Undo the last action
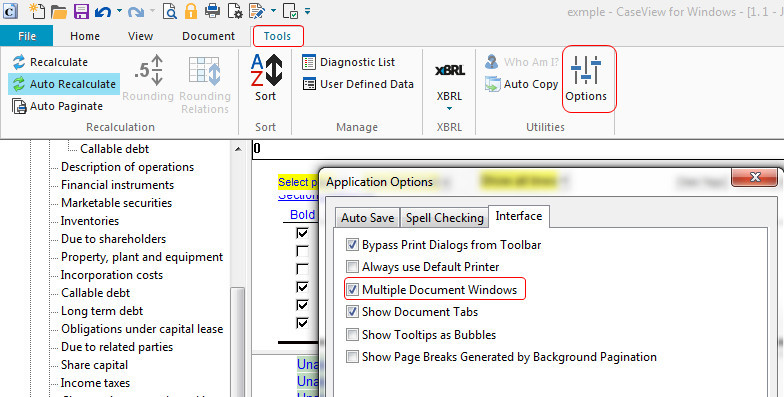This screenshot has width=784, height=397. (103, 11)
